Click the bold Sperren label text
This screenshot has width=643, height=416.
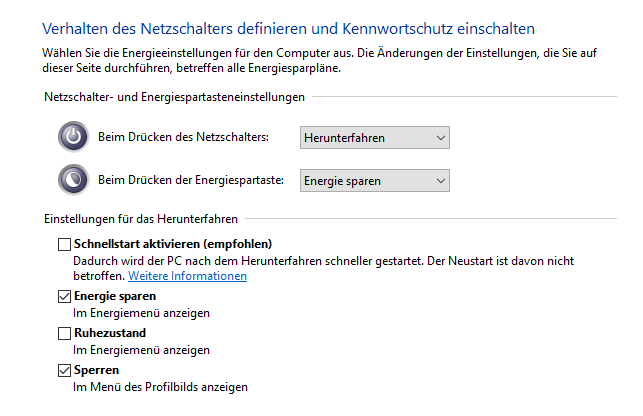click(96, 370)
